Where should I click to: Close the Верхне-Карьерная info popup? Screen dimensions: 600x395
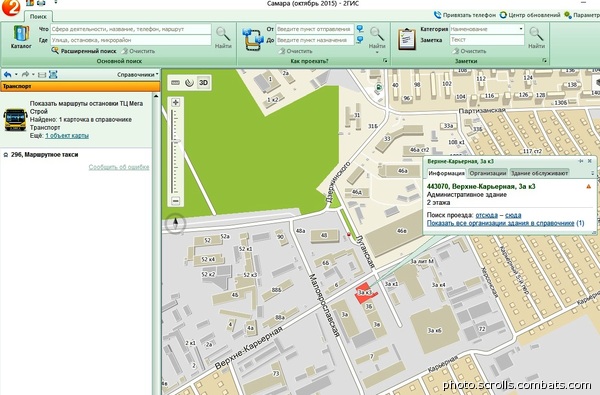pyautogui.click(x=590, y=161)
